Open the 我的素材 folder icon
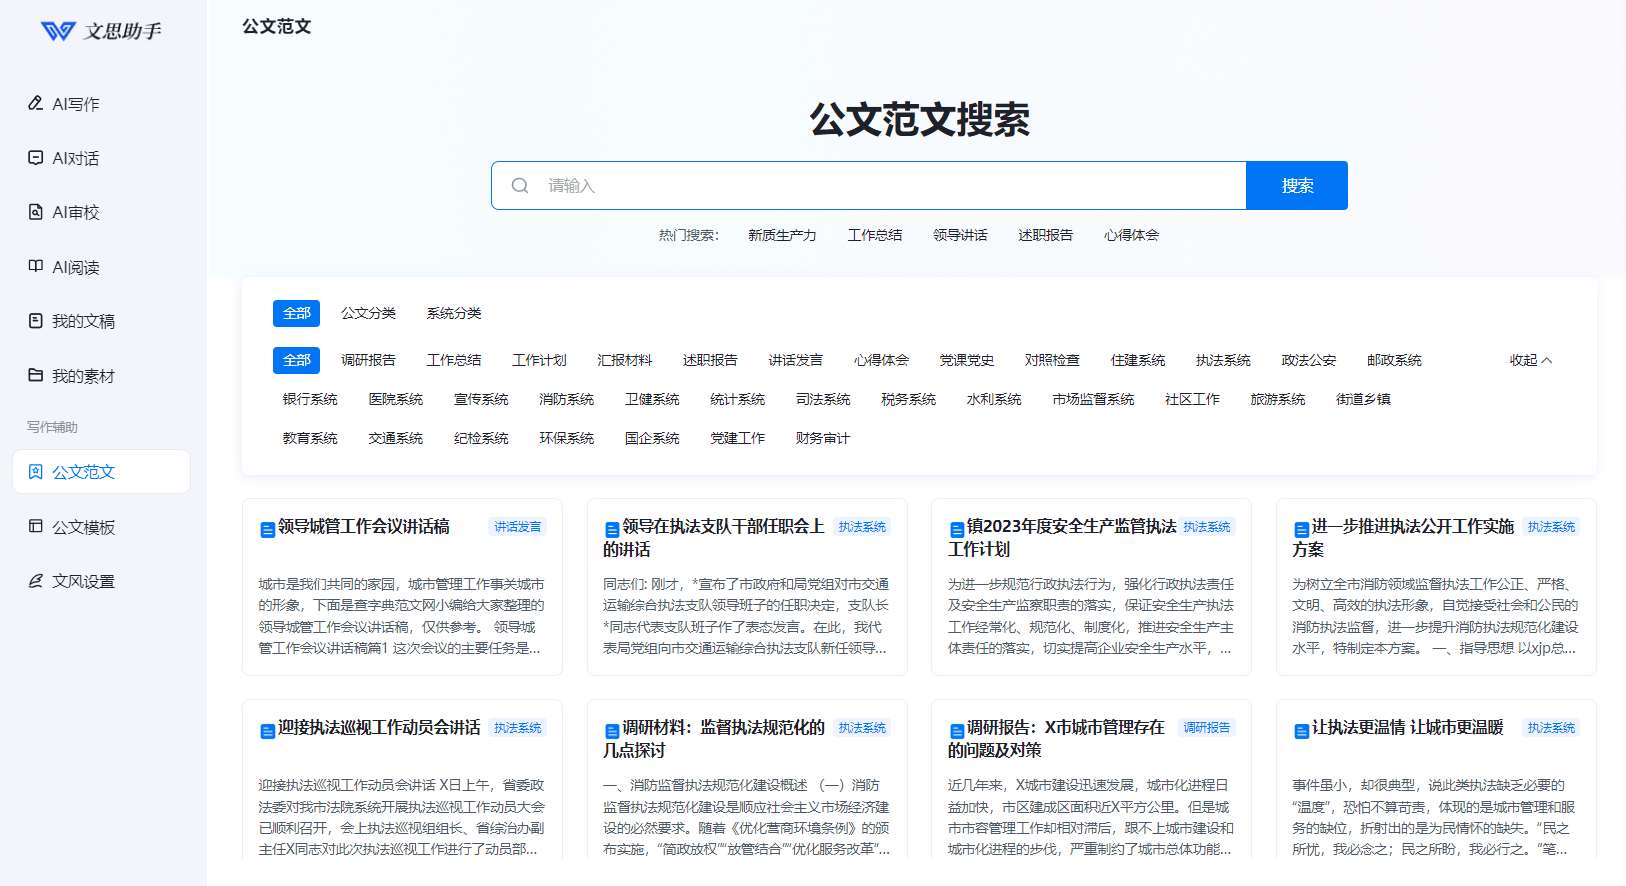The height and width of the screenshot is (886, 1626). (x=36, y=375)
